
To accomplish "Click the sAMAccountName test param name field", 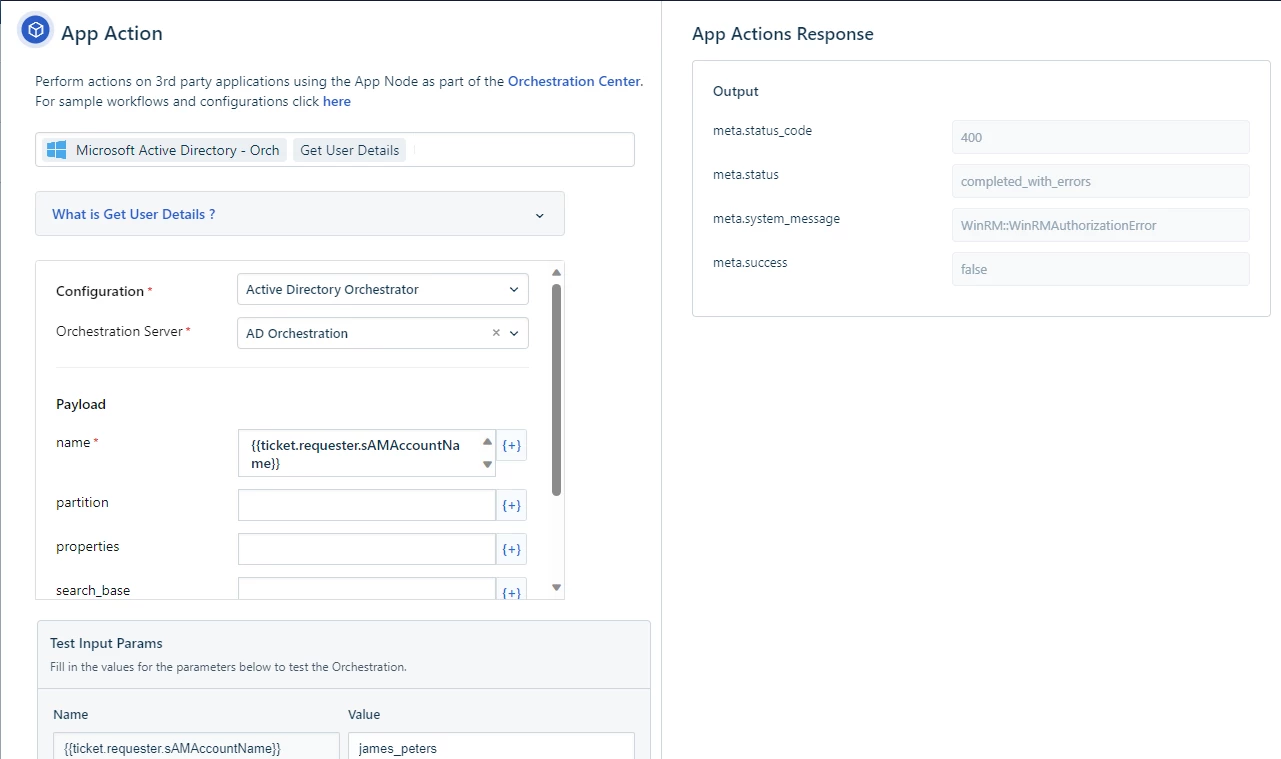I will [x=196, y=746].
